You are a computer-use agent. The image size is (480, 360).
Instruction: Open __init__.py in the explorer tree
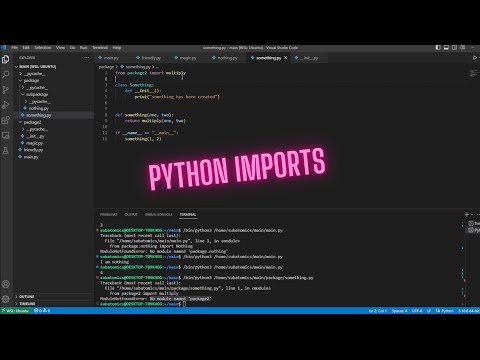[x=54, y=136]
